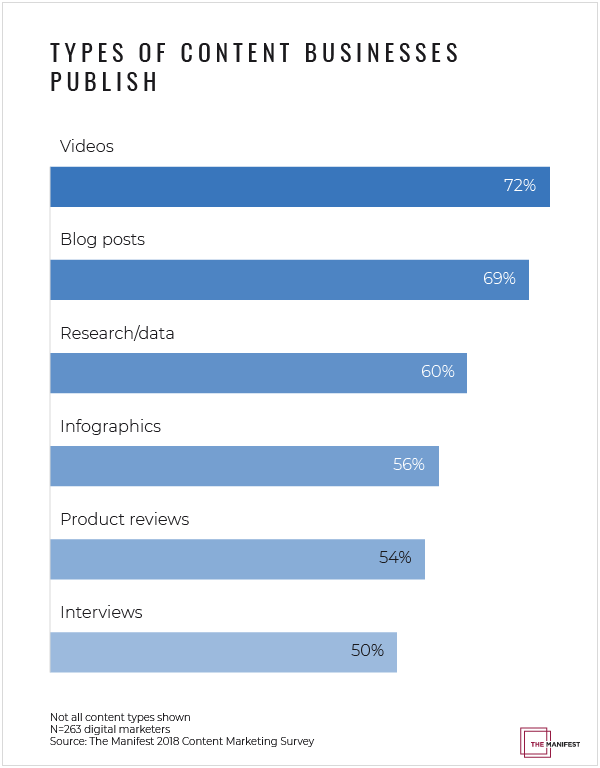Click the 60% percentage value
This screenshot has width=600, height=768.
pyautogui.click(x=437, y=372)
